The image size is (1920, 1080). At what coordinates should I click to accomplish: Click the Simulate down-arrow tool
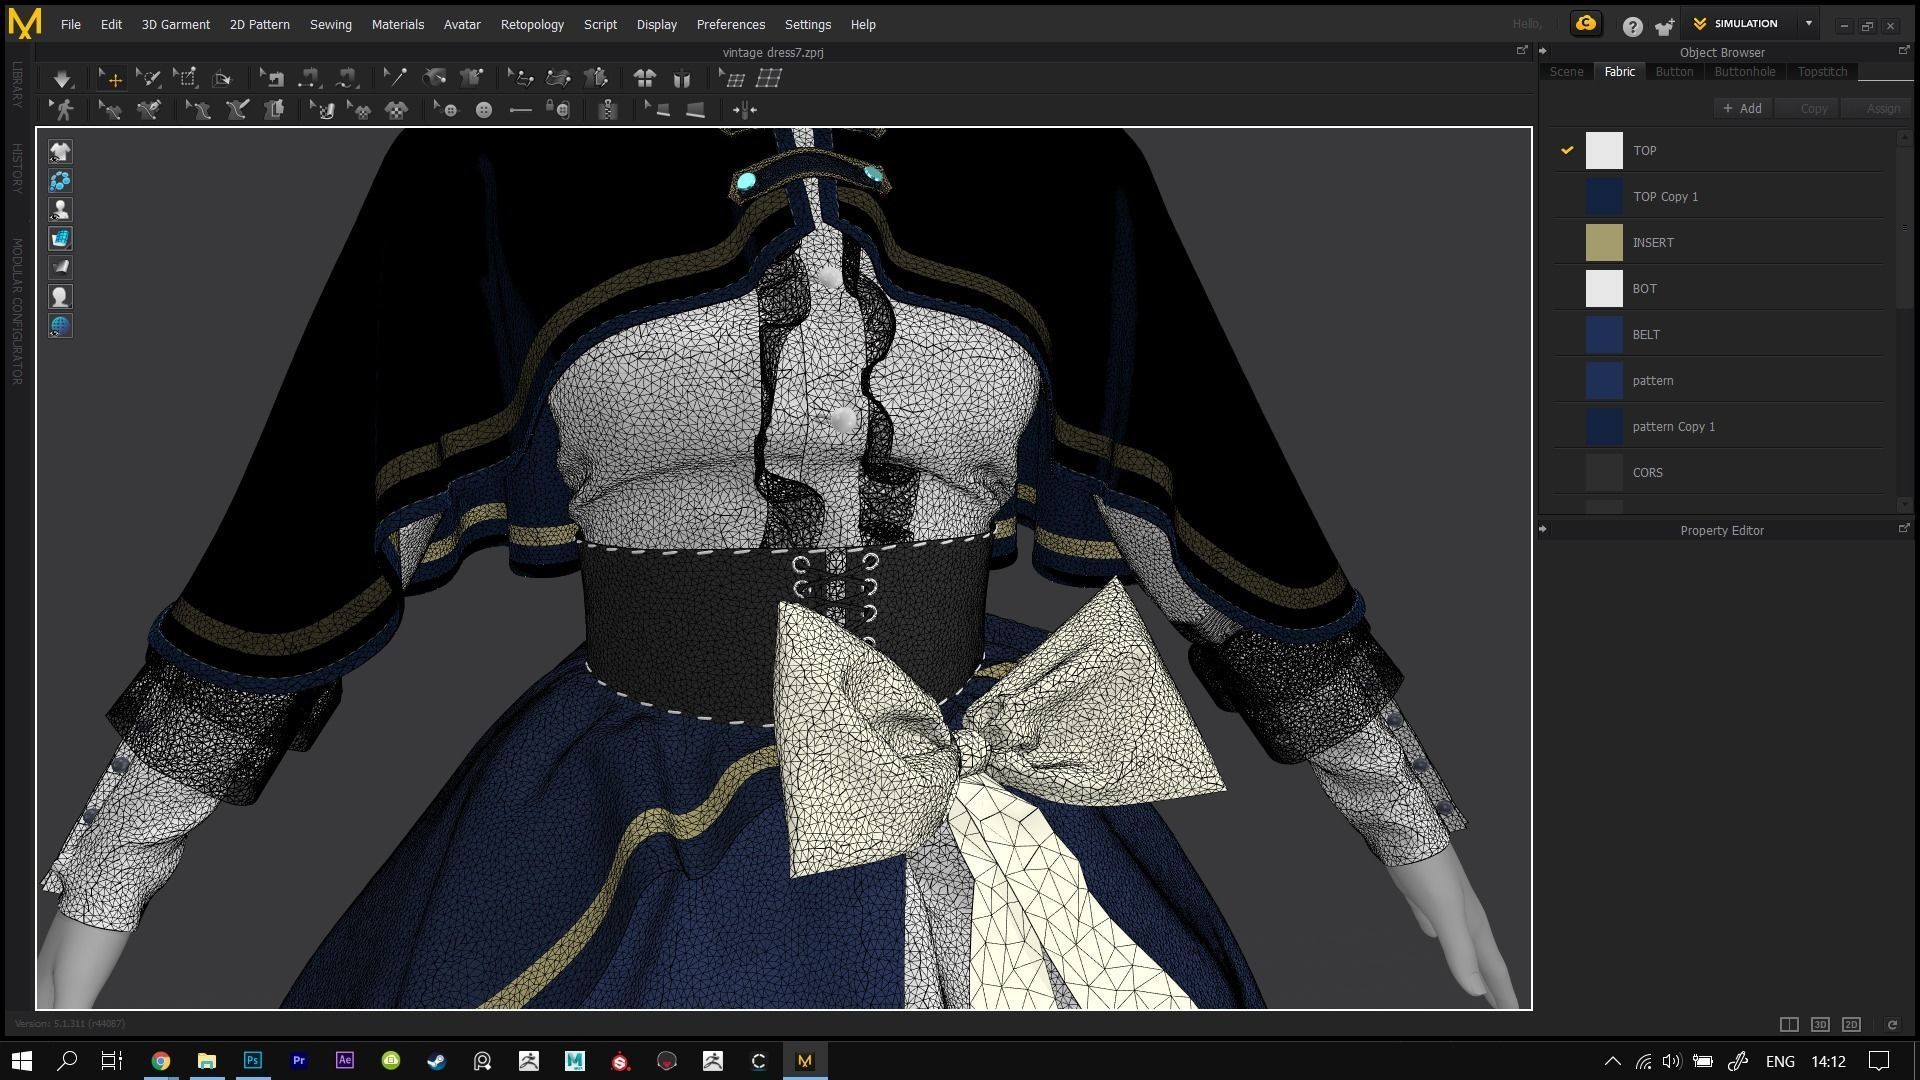tap(62, 78)
